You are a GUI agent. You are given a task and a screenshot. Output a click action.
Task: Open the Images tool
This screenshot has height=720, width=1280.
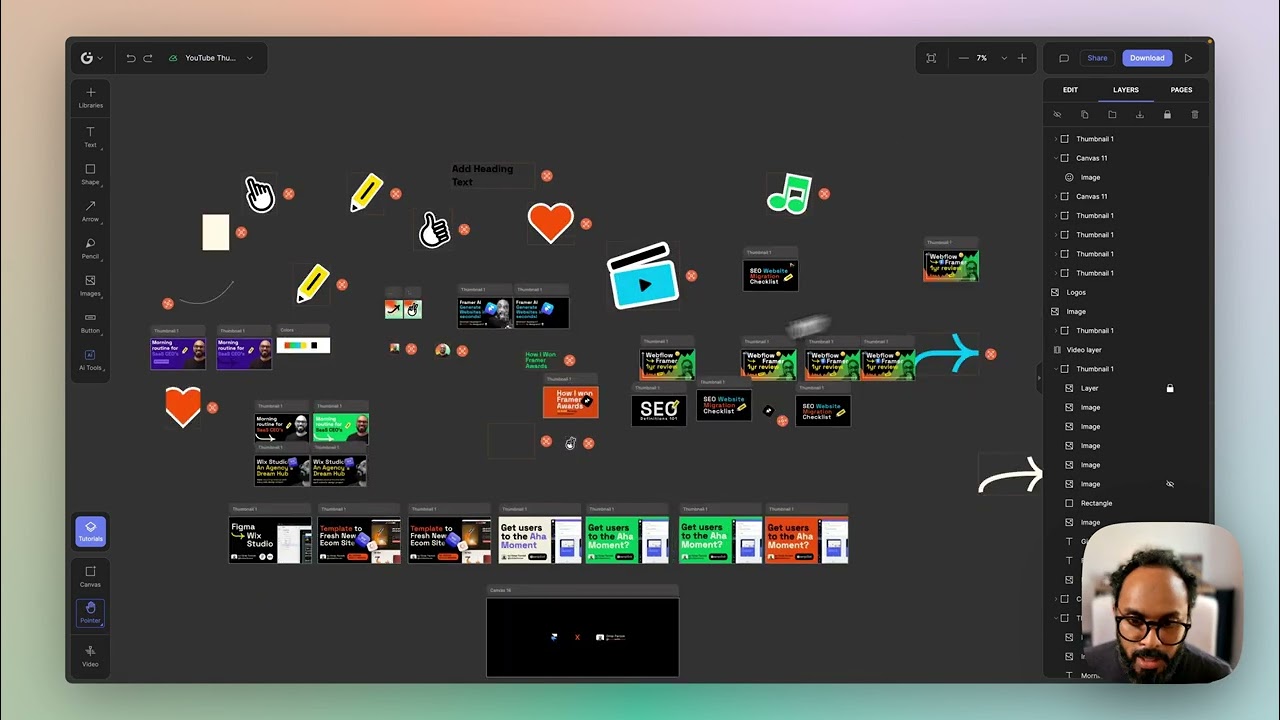tap(90, 285)
